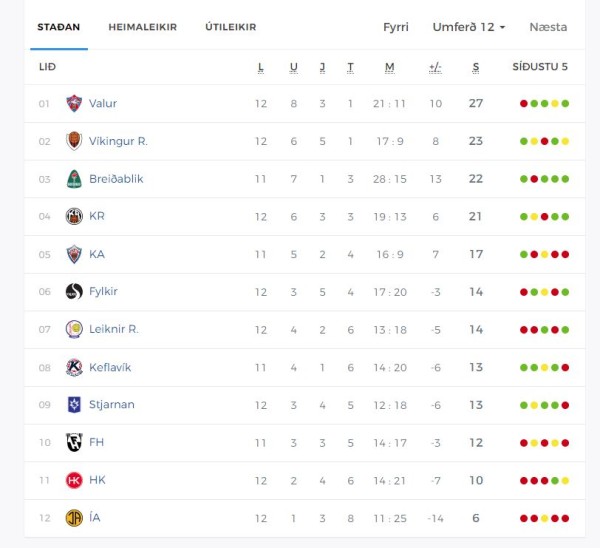Click the Fylkir black circular logo
This screenshot has height=548, width=600.
tap(74, 292)
